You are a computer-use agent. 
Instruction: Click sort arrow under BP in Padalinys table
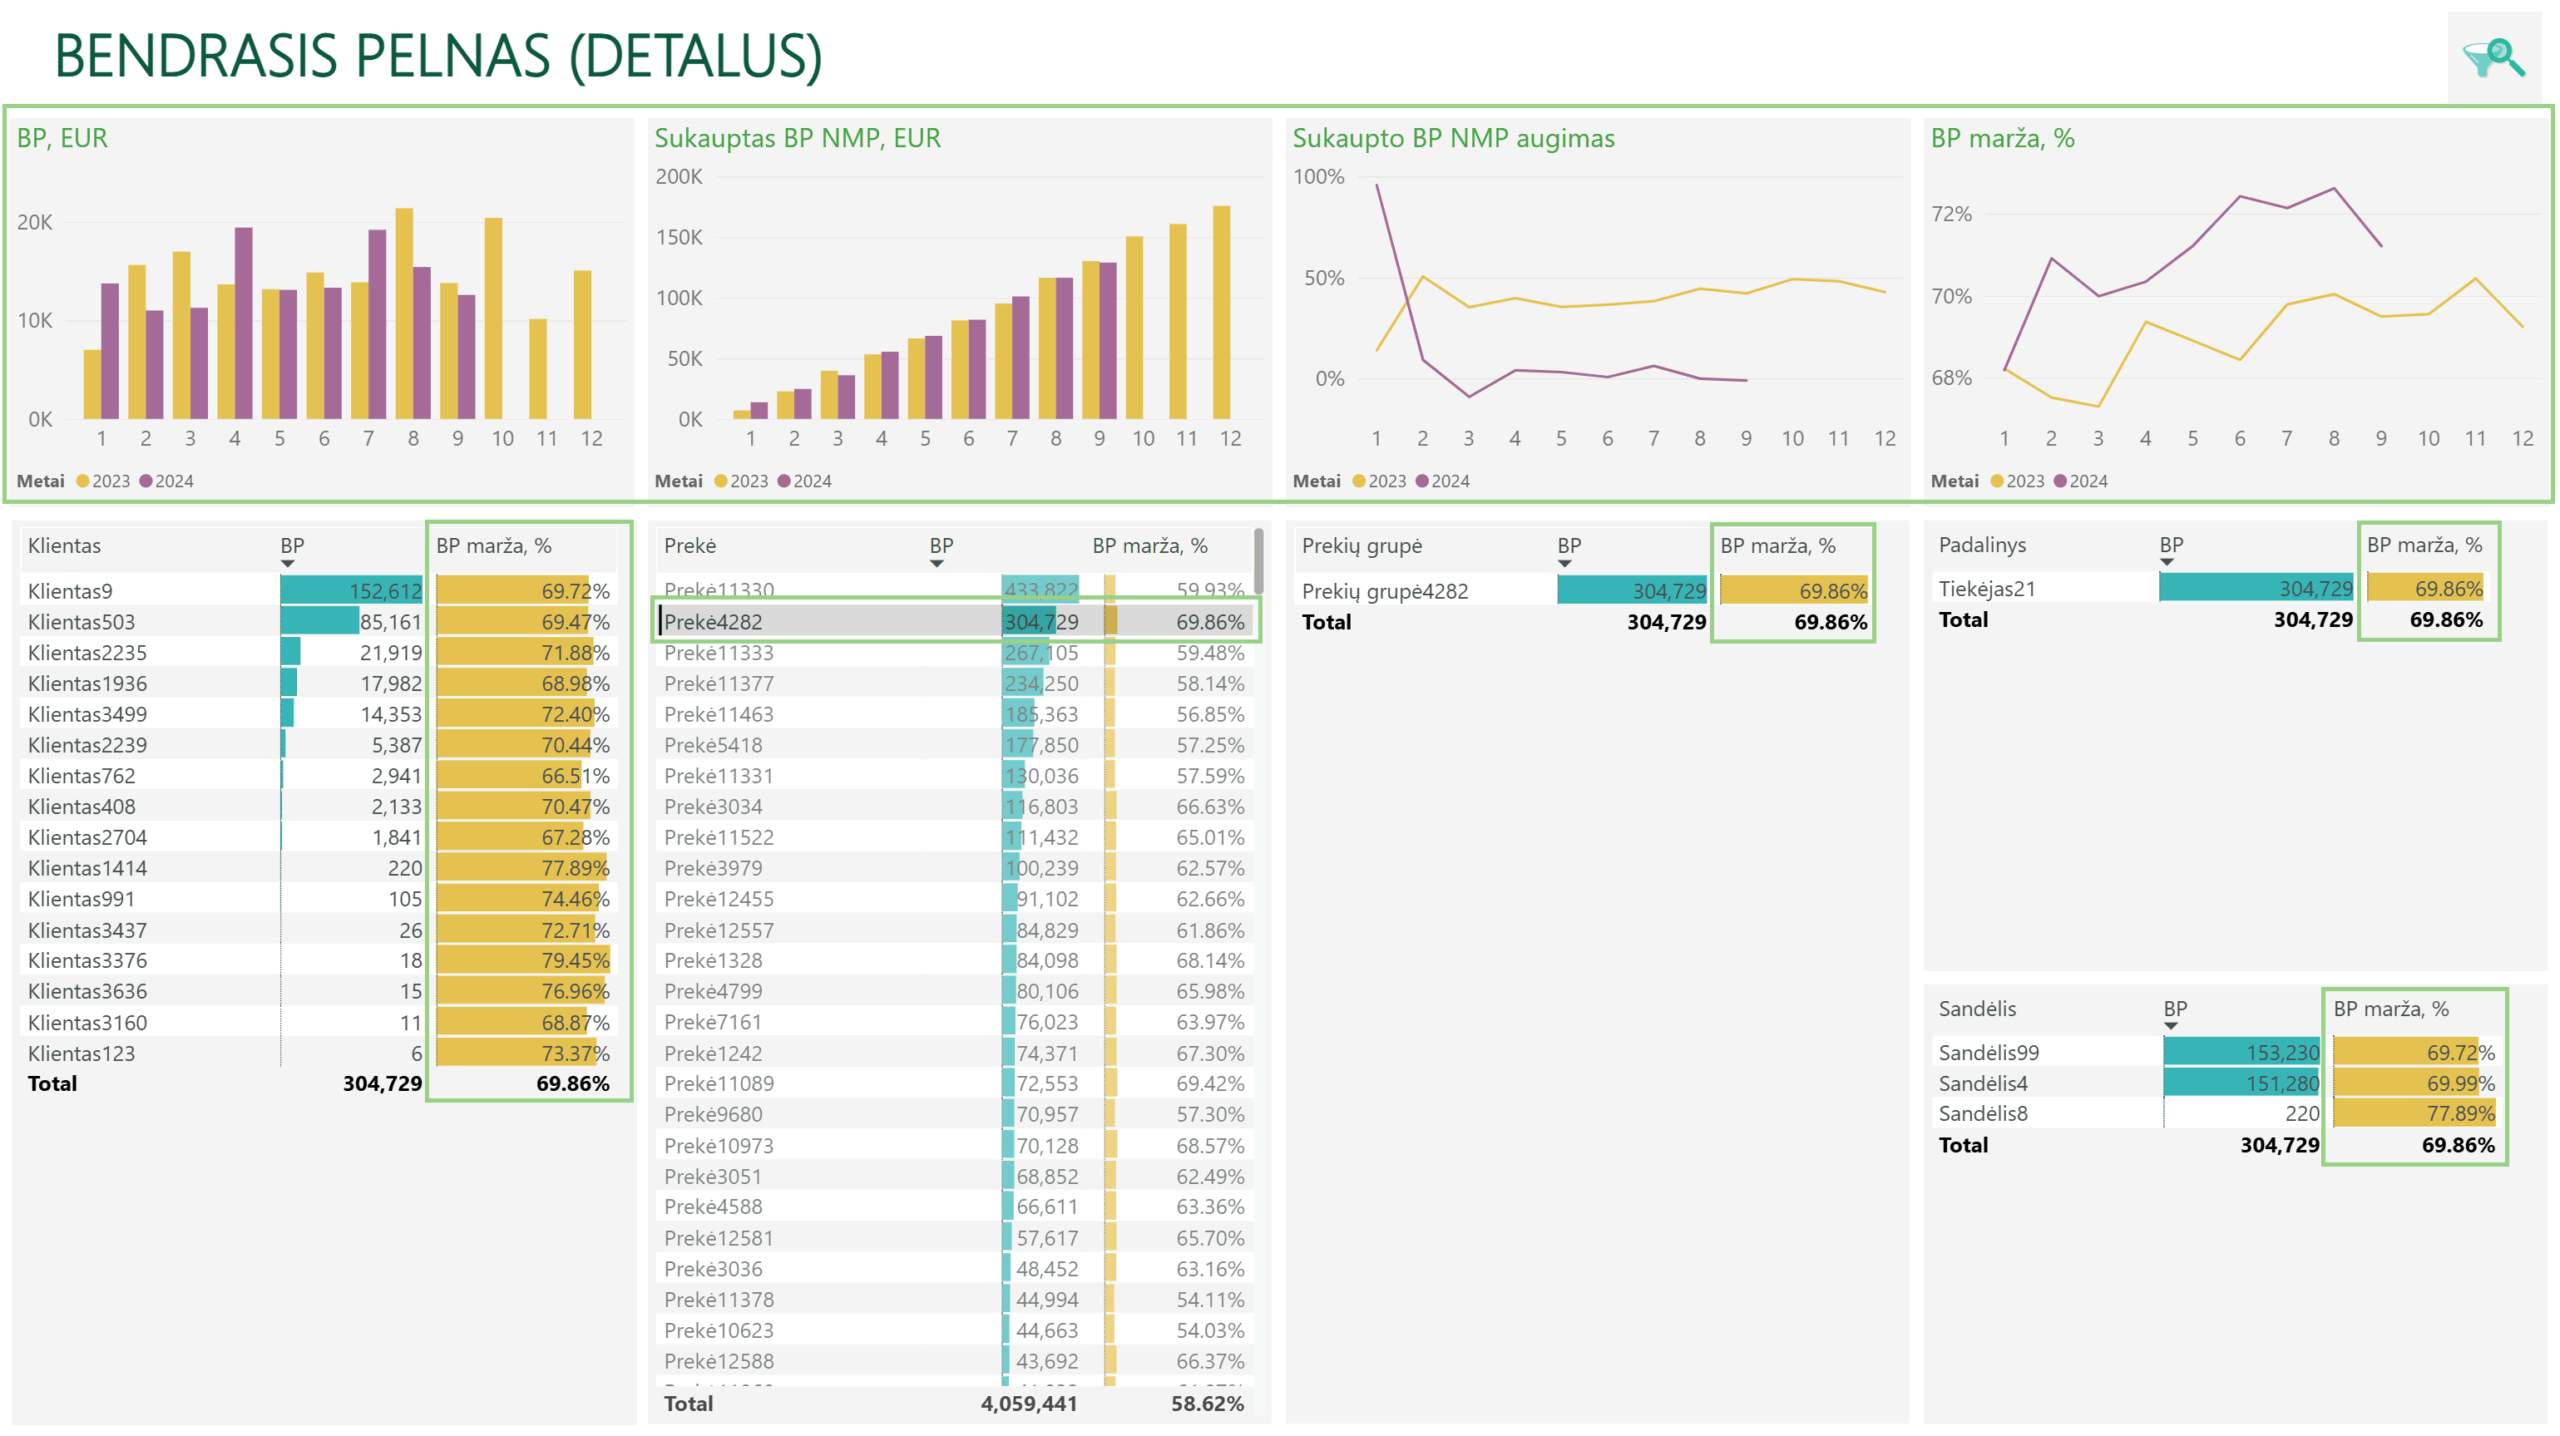pyautogui.click(x=2167, y=563)
